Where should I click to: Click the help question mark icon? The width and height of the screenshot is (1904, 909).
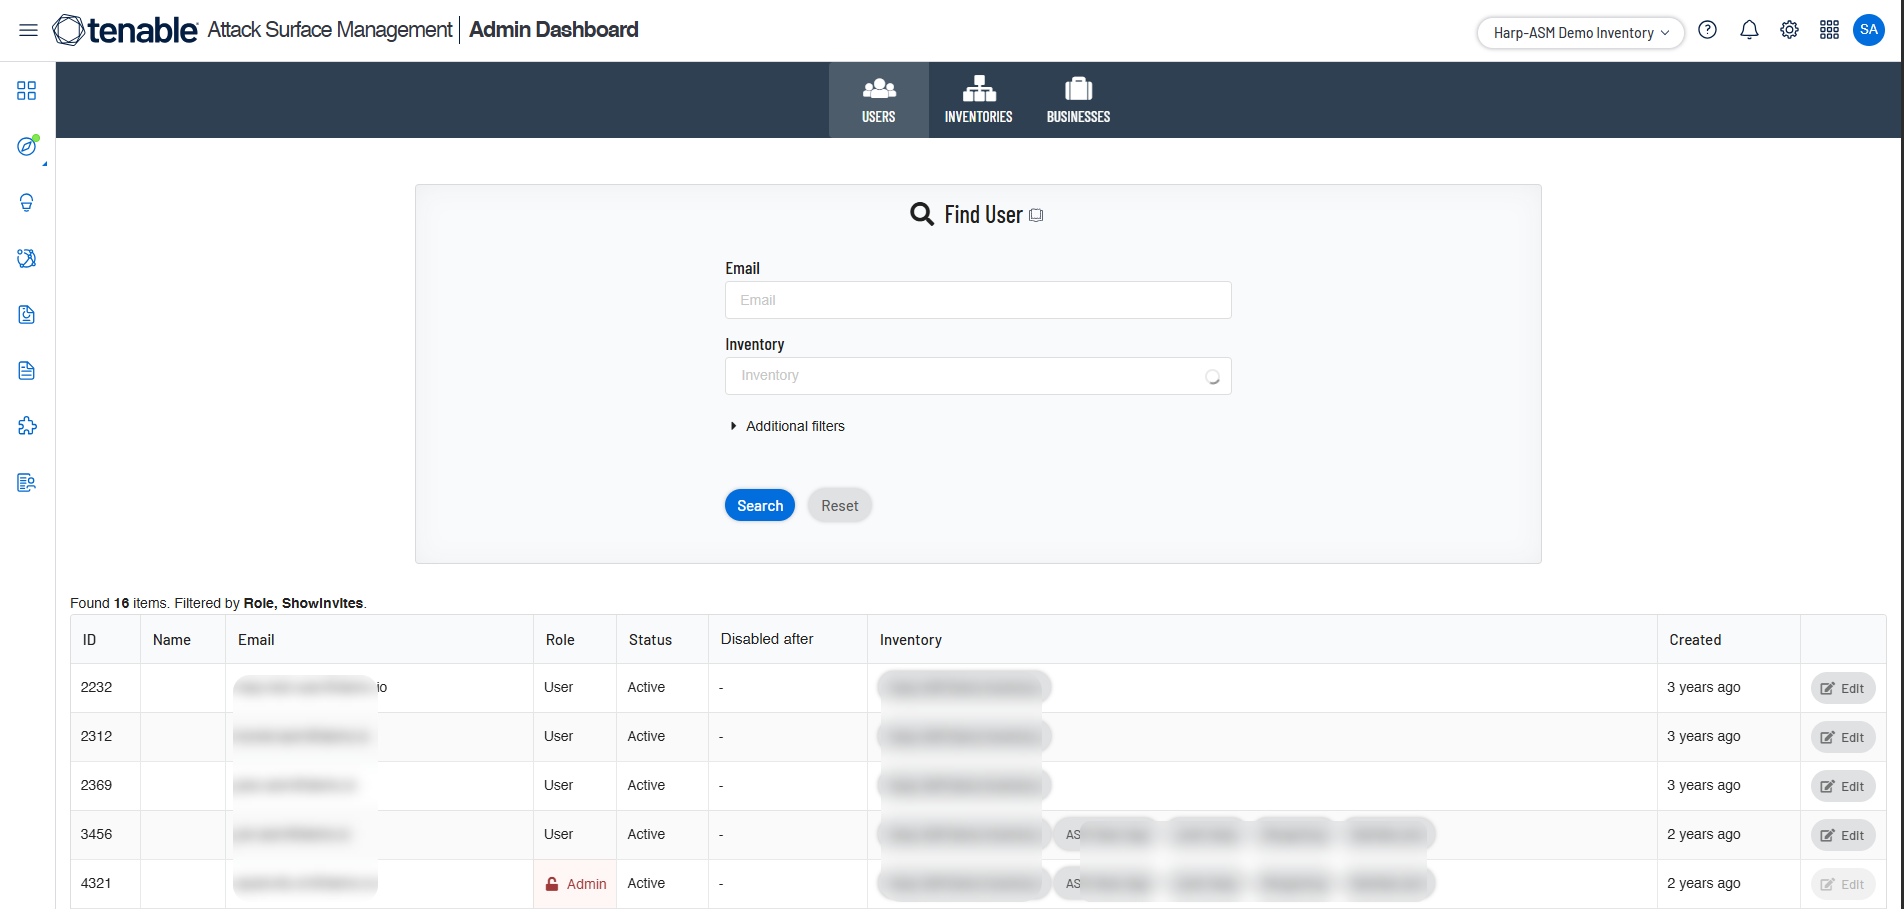[1708, 30]
